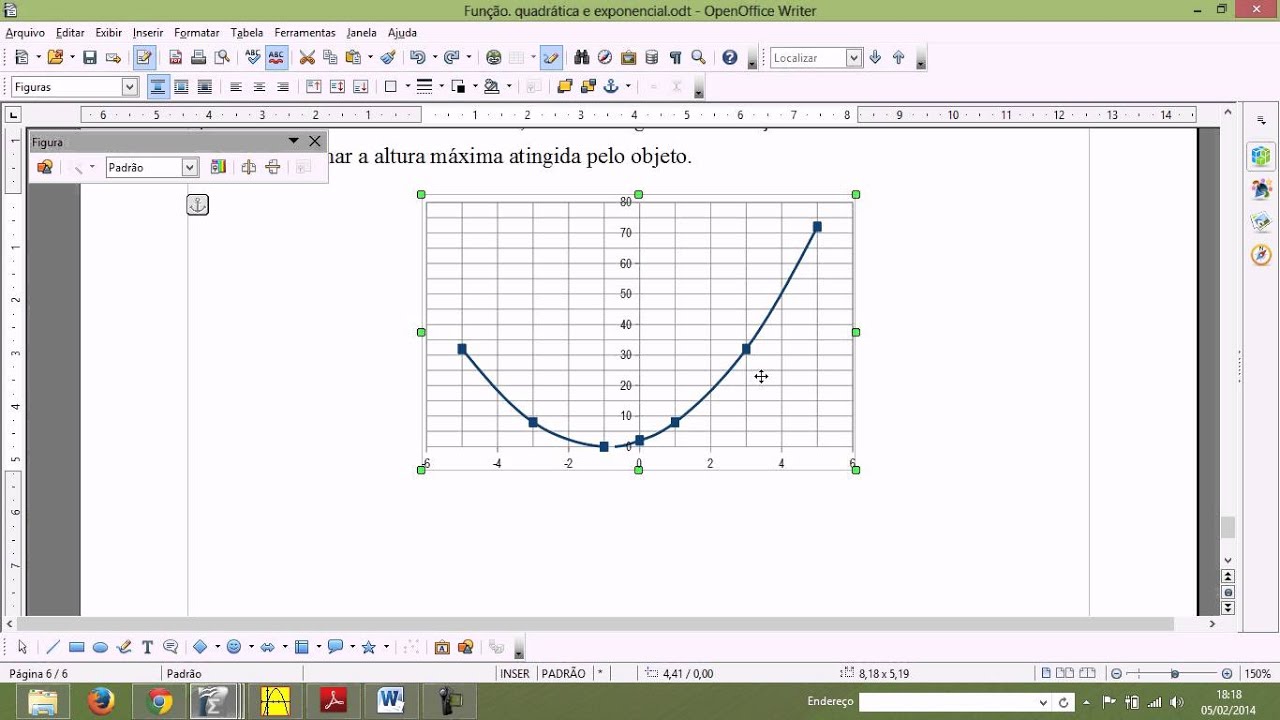Find previous with the up arrow button
The height and width of the screenshot is (720, 1280).
(898, 58)
